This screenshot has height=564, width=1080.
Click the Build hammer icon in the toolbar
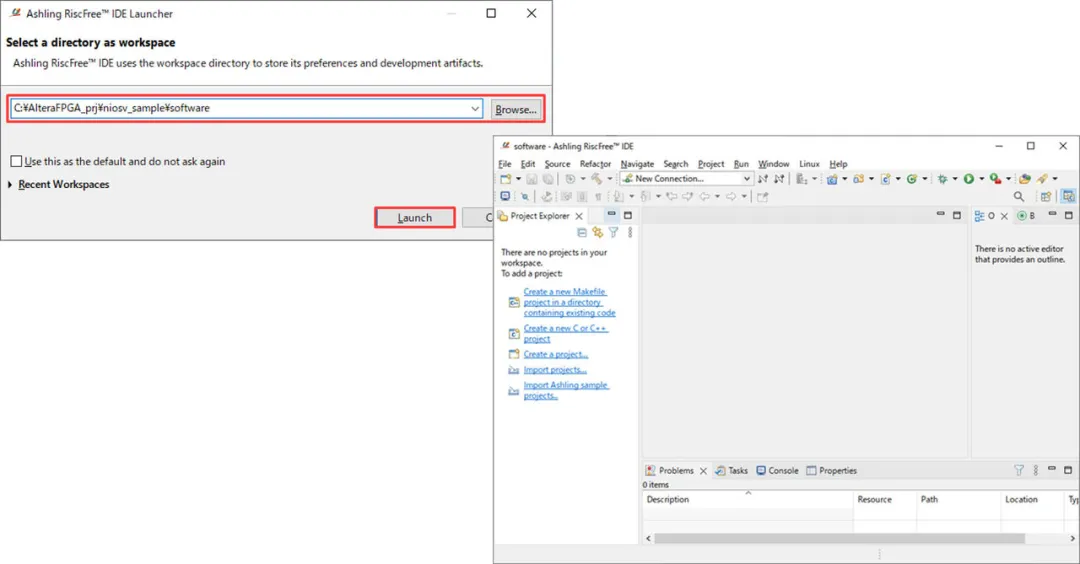pos(596,179)
